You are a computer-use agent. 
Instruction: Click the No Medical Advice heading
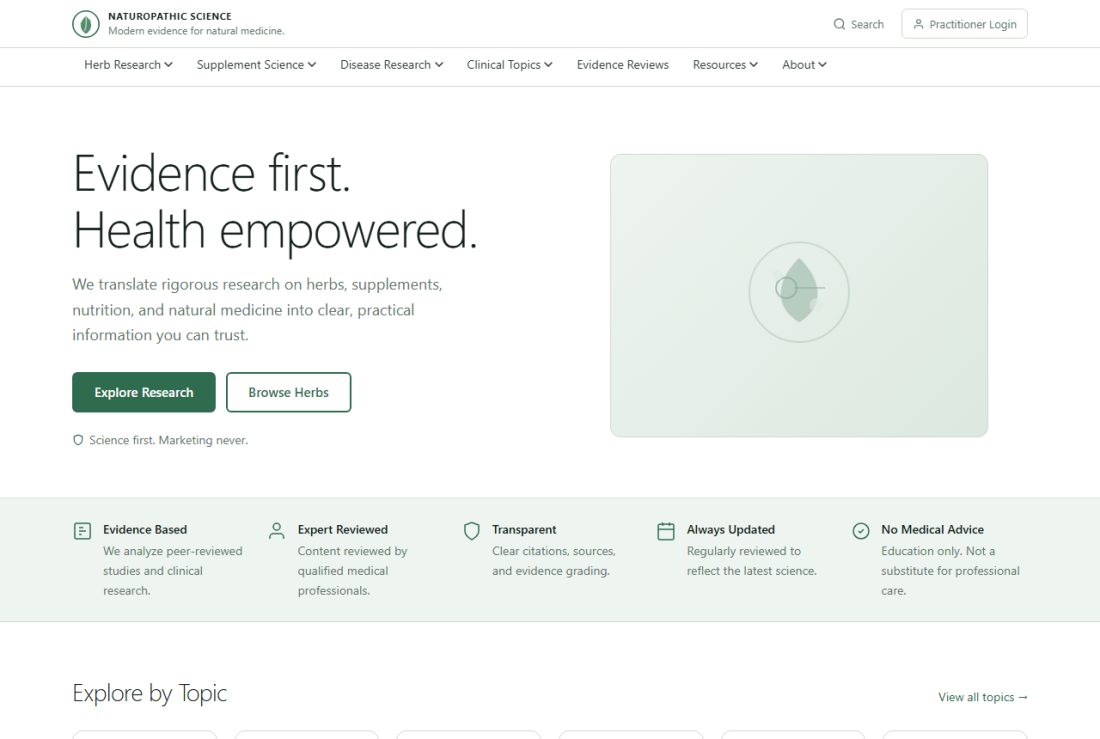tap(932, 529)
